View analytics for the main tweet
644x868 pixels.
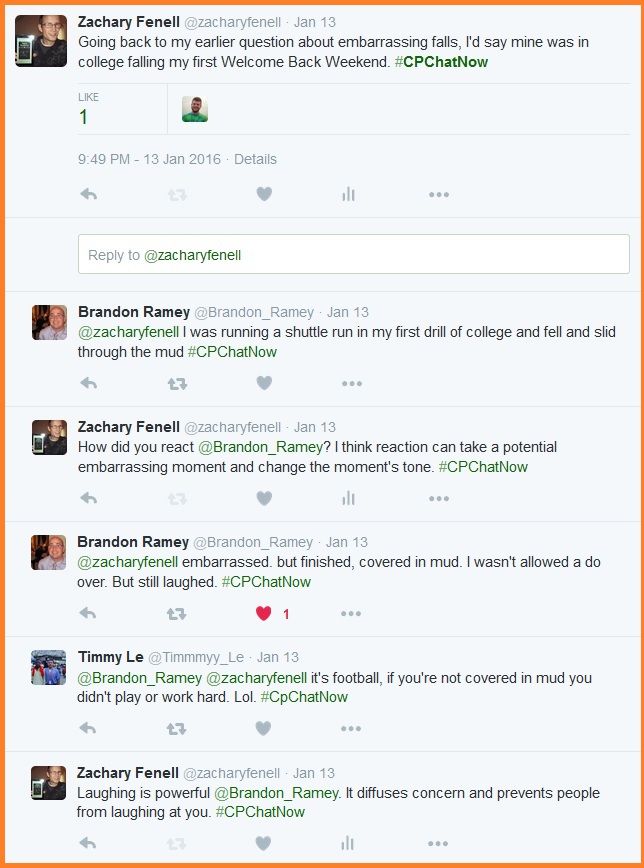tap(348, 194)
